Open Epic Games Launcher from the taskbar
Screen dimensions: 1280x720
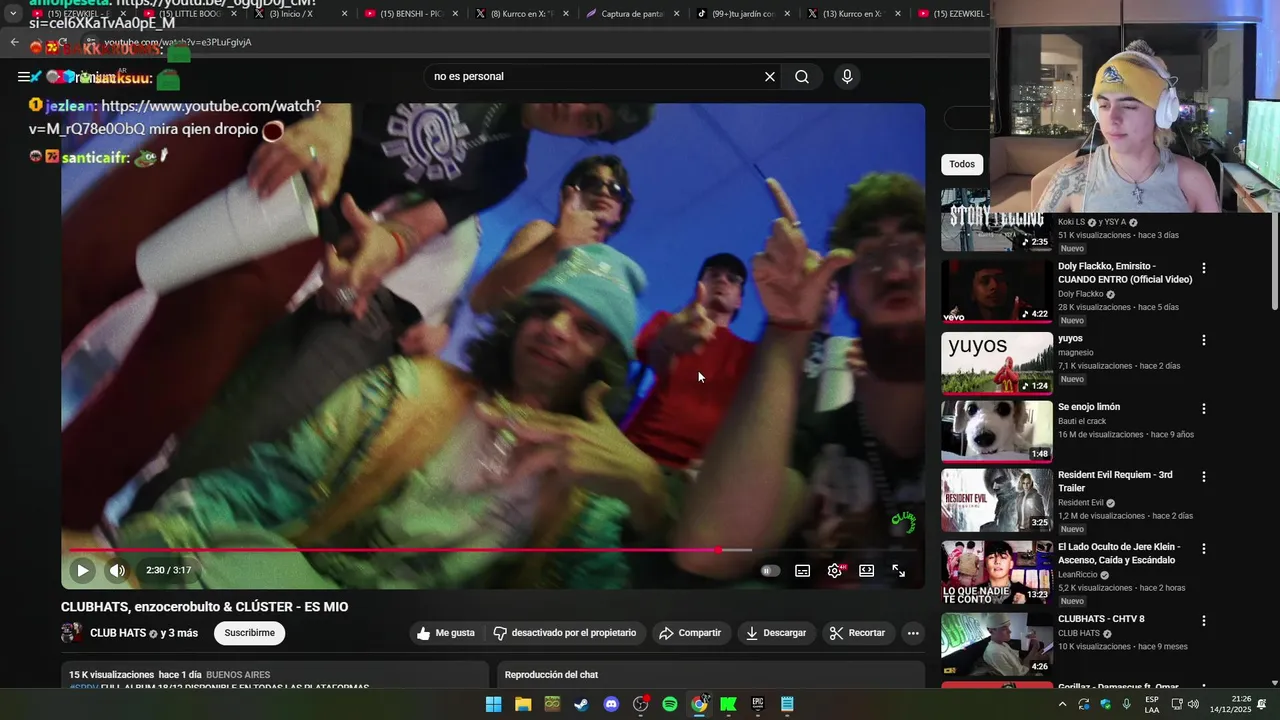(x=758, y=704)
